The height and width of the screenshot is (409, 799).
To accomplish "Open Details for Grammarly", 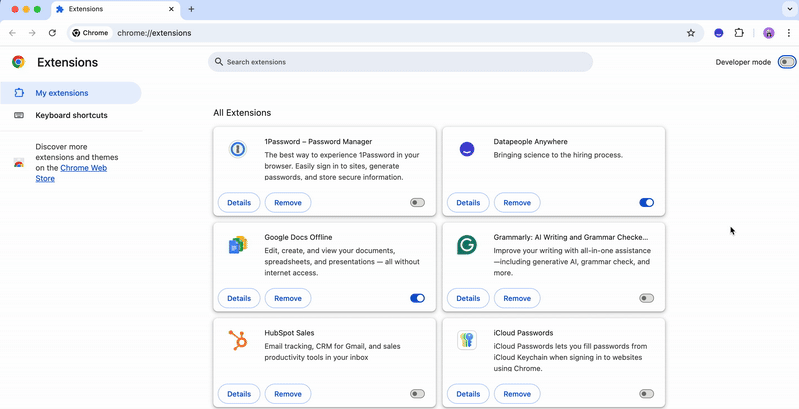I will pyautogui.click(x=468, y=298).
